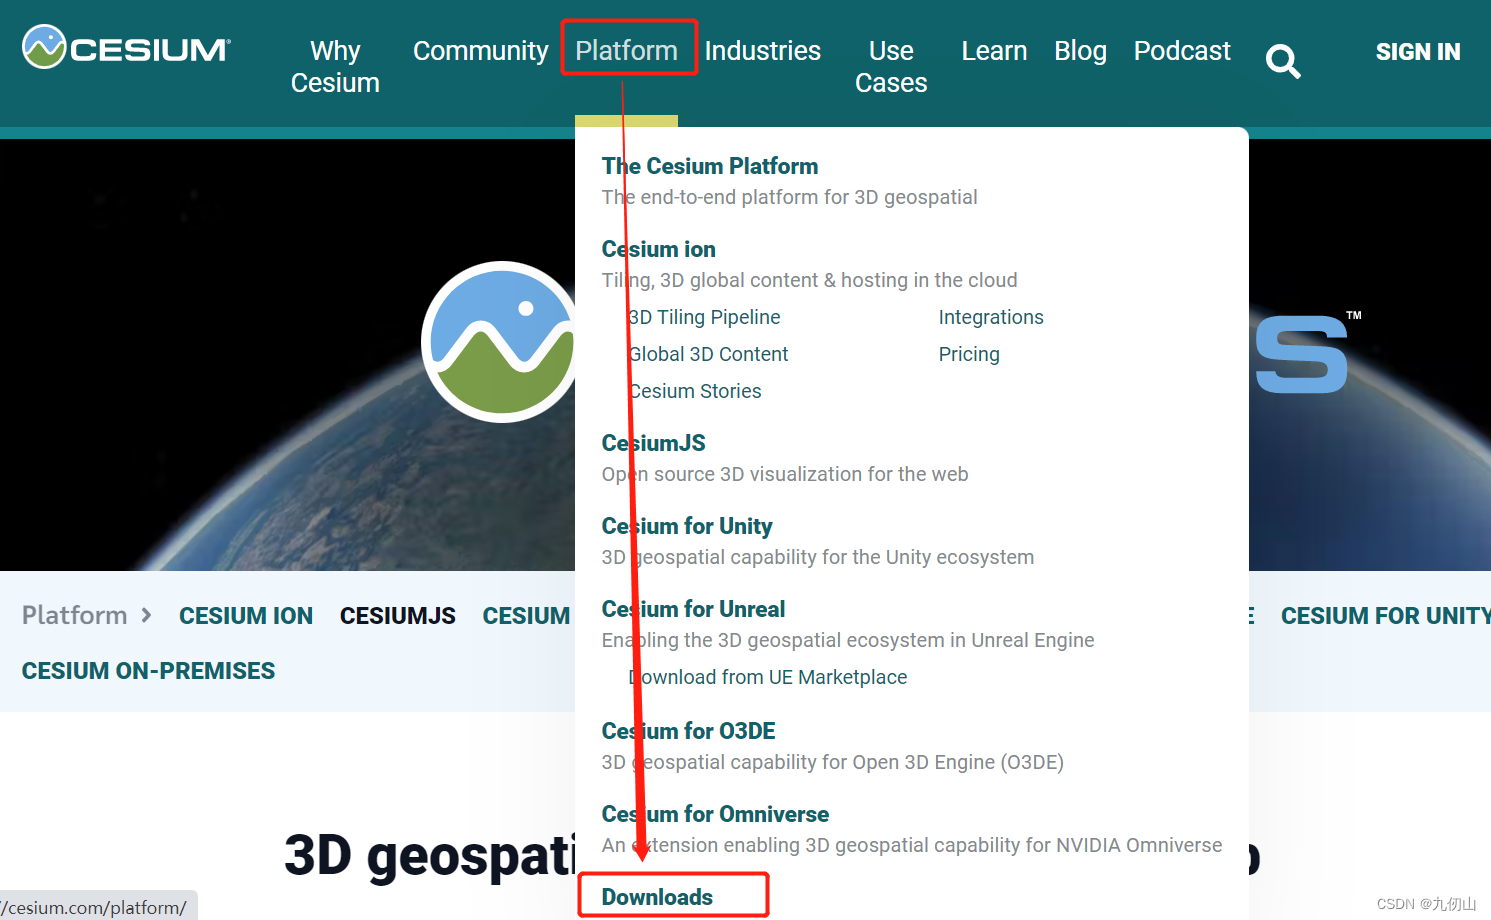Go to the Blog page
The image size is (1491, 920).
pos(1080,50)
